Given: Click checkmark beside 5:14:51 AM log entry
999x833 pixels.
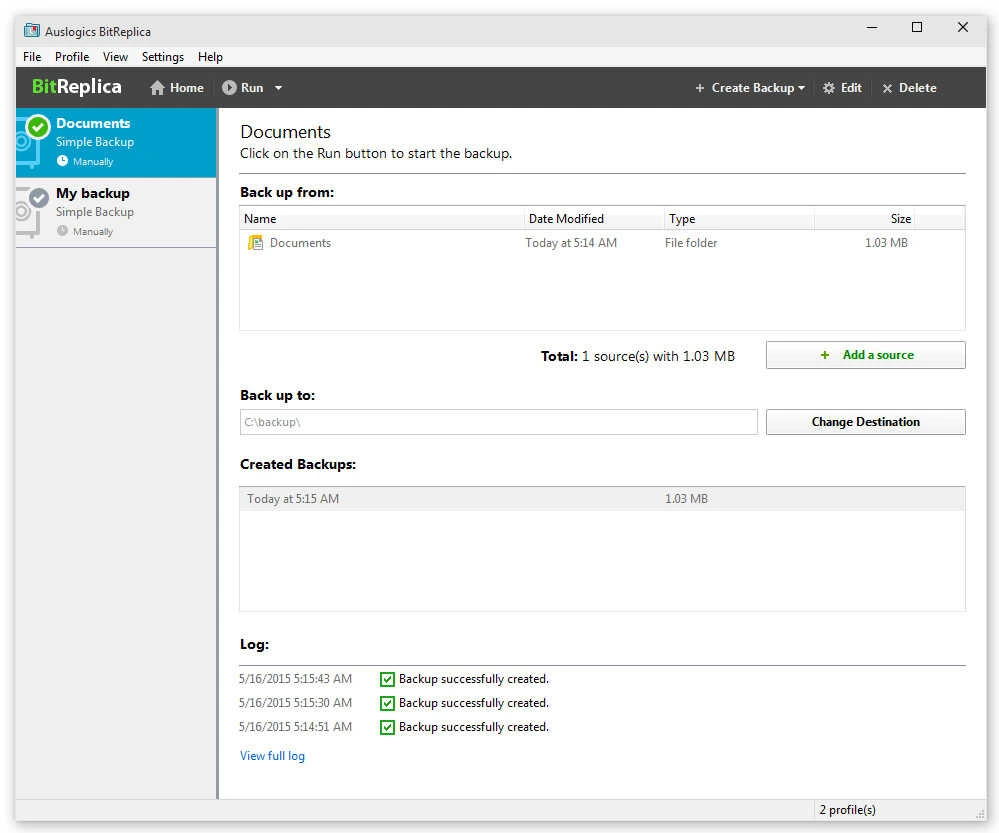Looking at the screenshot, I should point(387,727).
